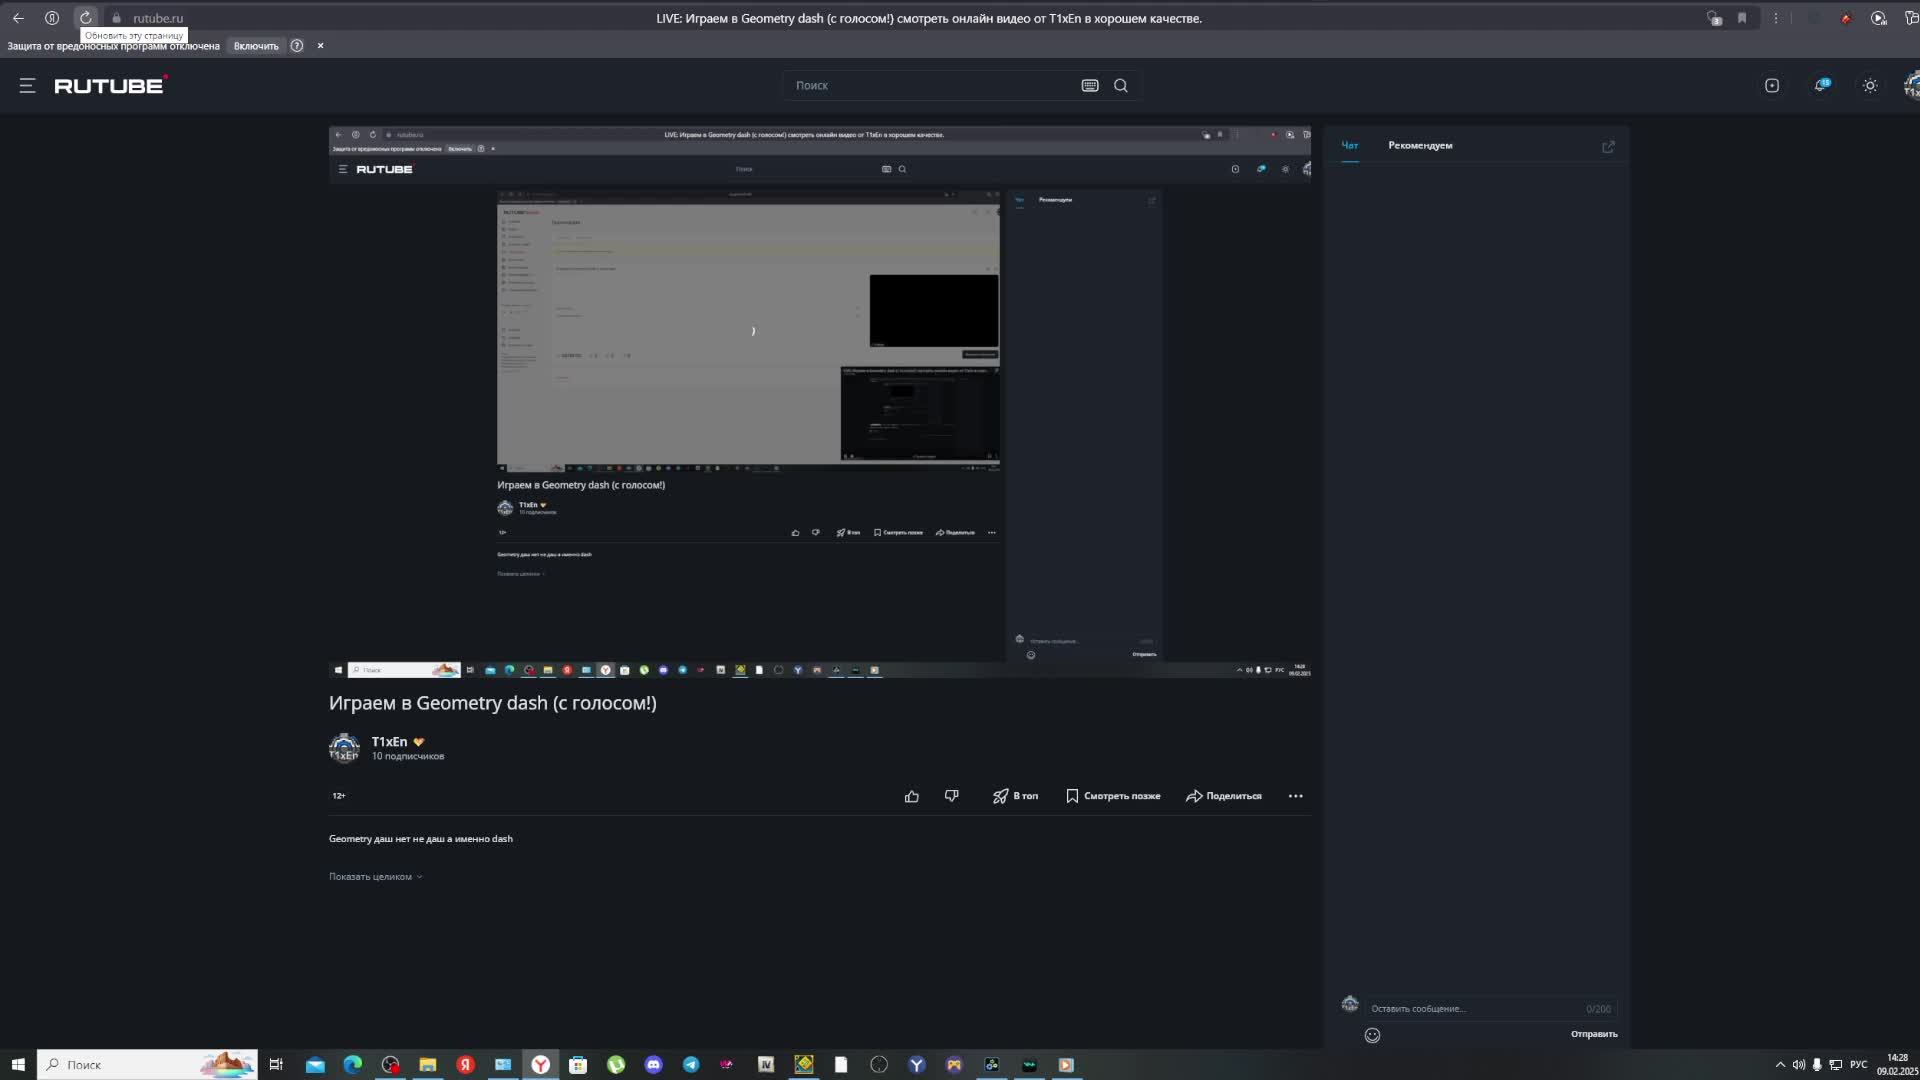Like the video with thumbs up

pos(911,797)
